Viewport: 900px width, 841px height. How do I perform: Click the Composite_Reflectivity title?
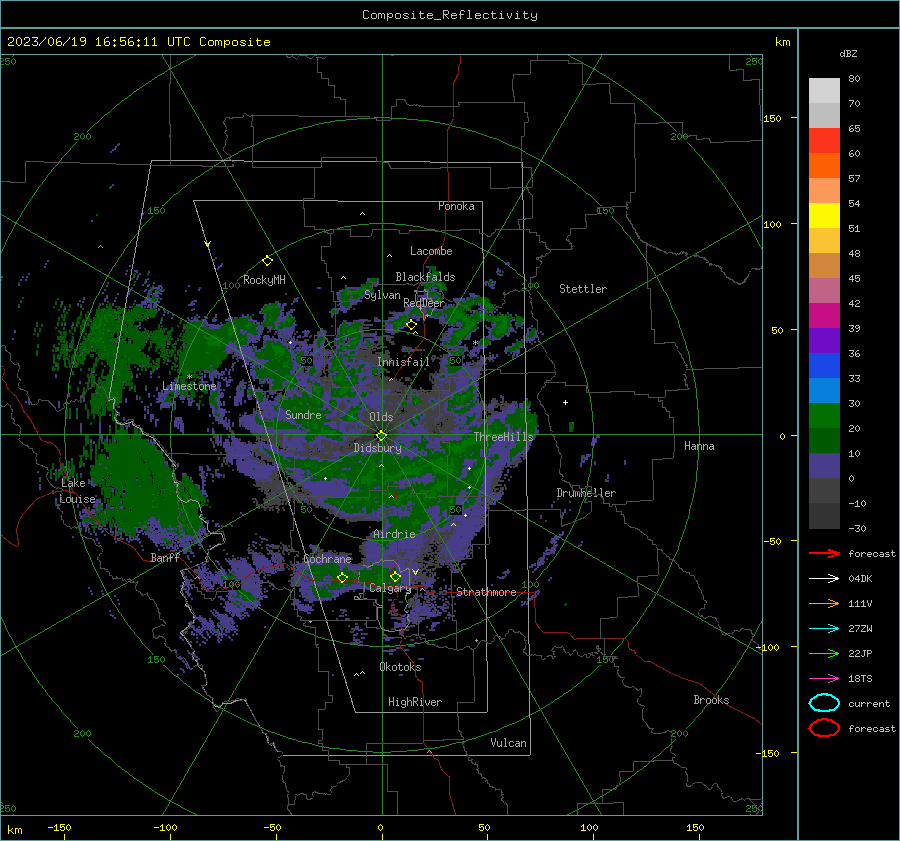(x=450, y=15)
